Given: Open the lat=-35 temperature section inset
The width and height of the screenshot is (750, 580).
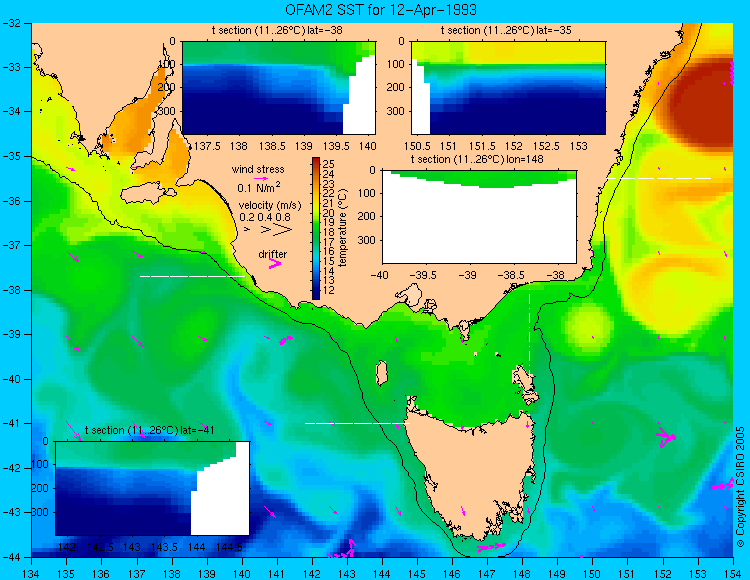Looking at the screenshot, I should click(x=508, y=88).
